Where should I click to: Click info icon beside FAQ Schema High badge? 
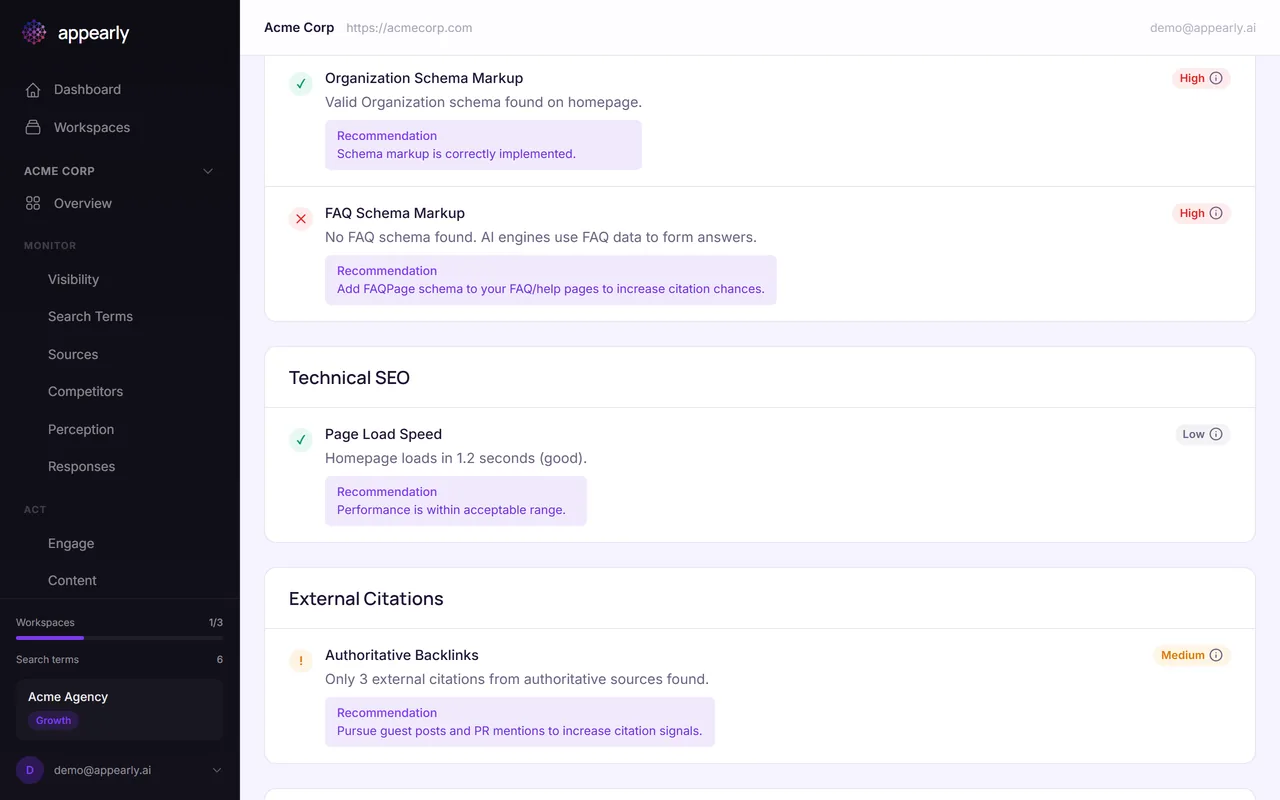tap(1216, 213)
